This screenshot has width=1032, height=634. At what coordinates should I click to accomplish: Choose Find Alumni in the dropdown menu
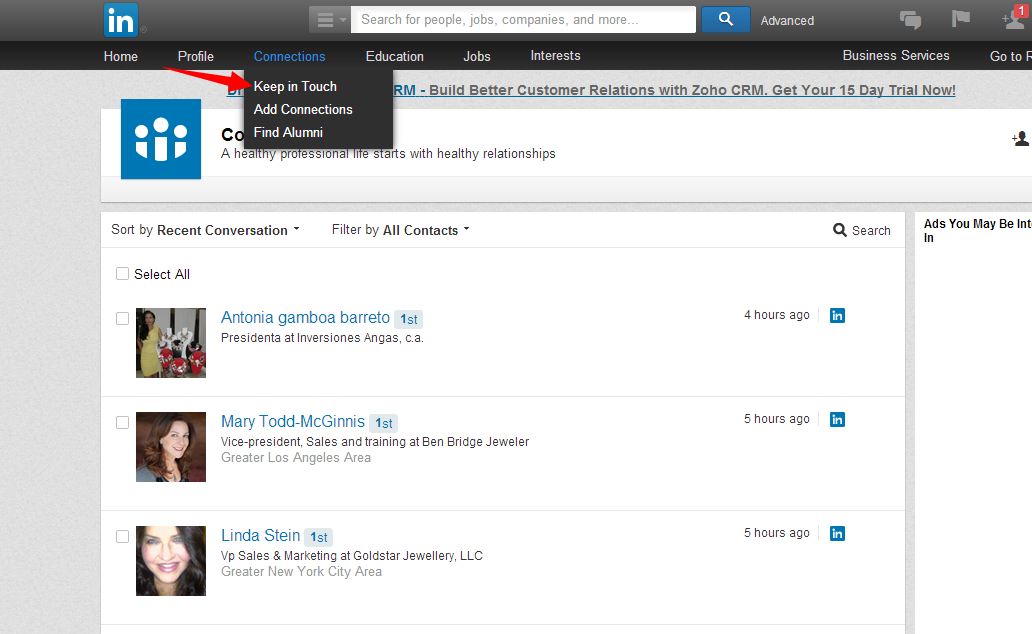(288, 133)
